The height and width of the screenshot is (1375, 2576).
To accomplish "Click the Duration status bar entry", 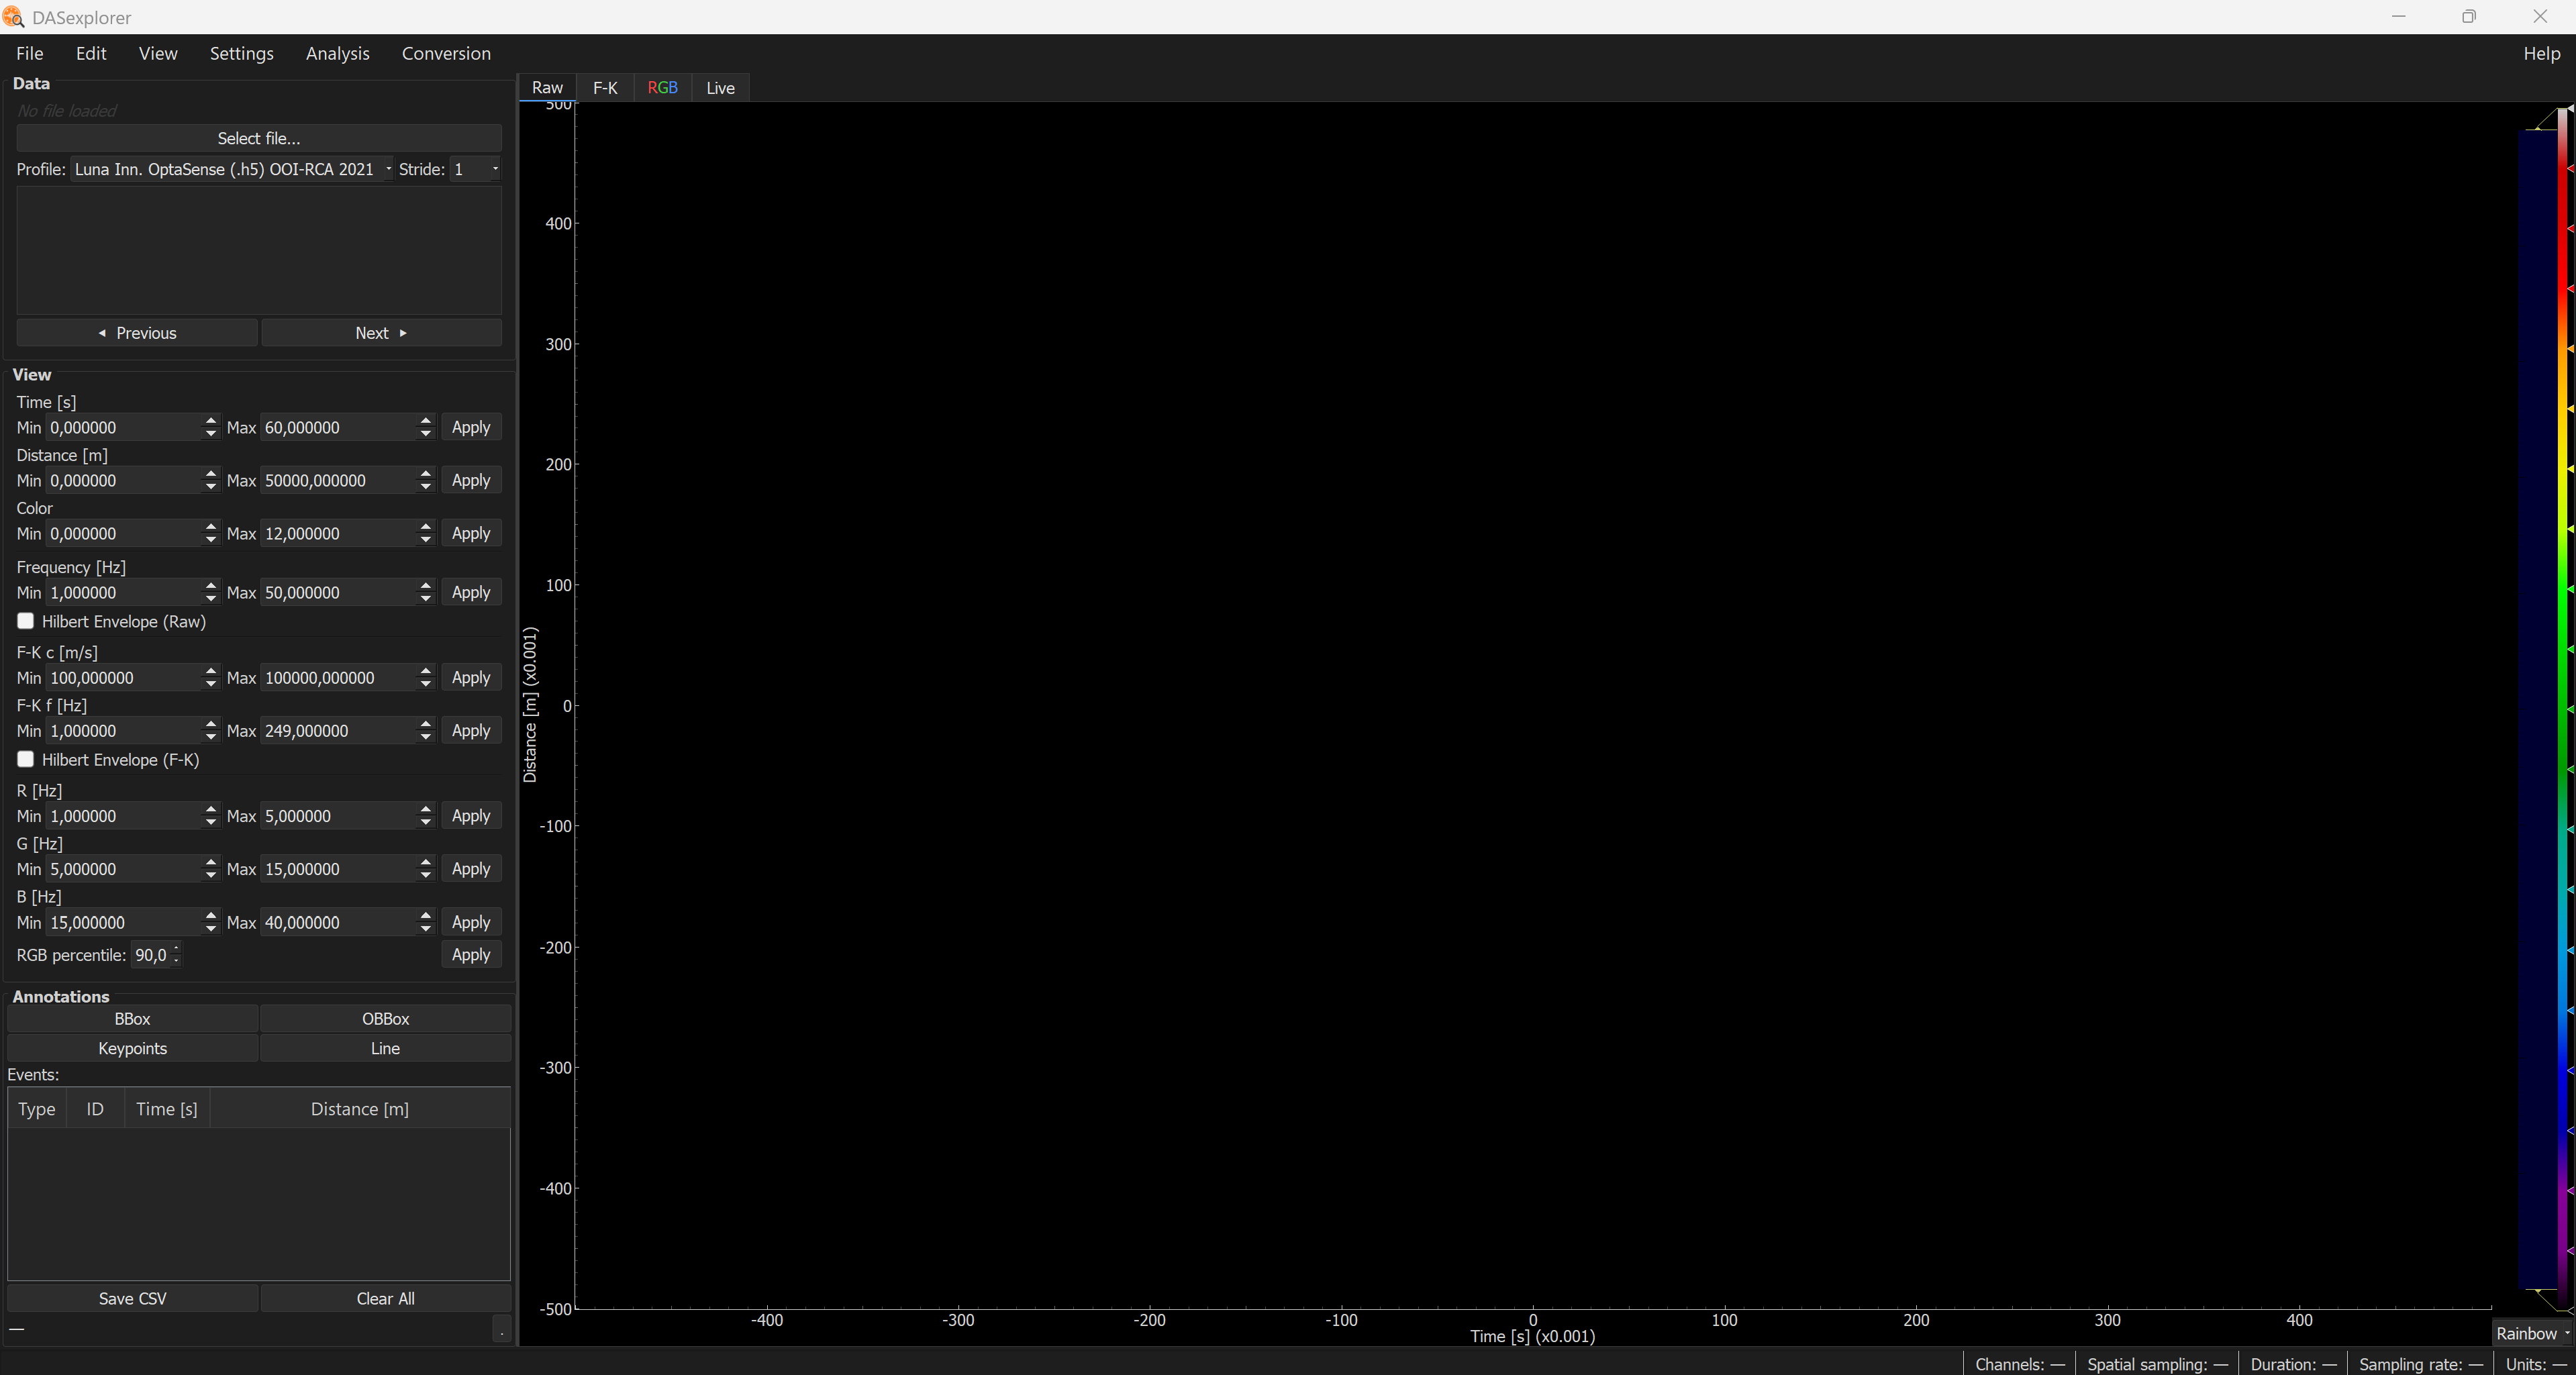I will [x=2293, y=1364].
